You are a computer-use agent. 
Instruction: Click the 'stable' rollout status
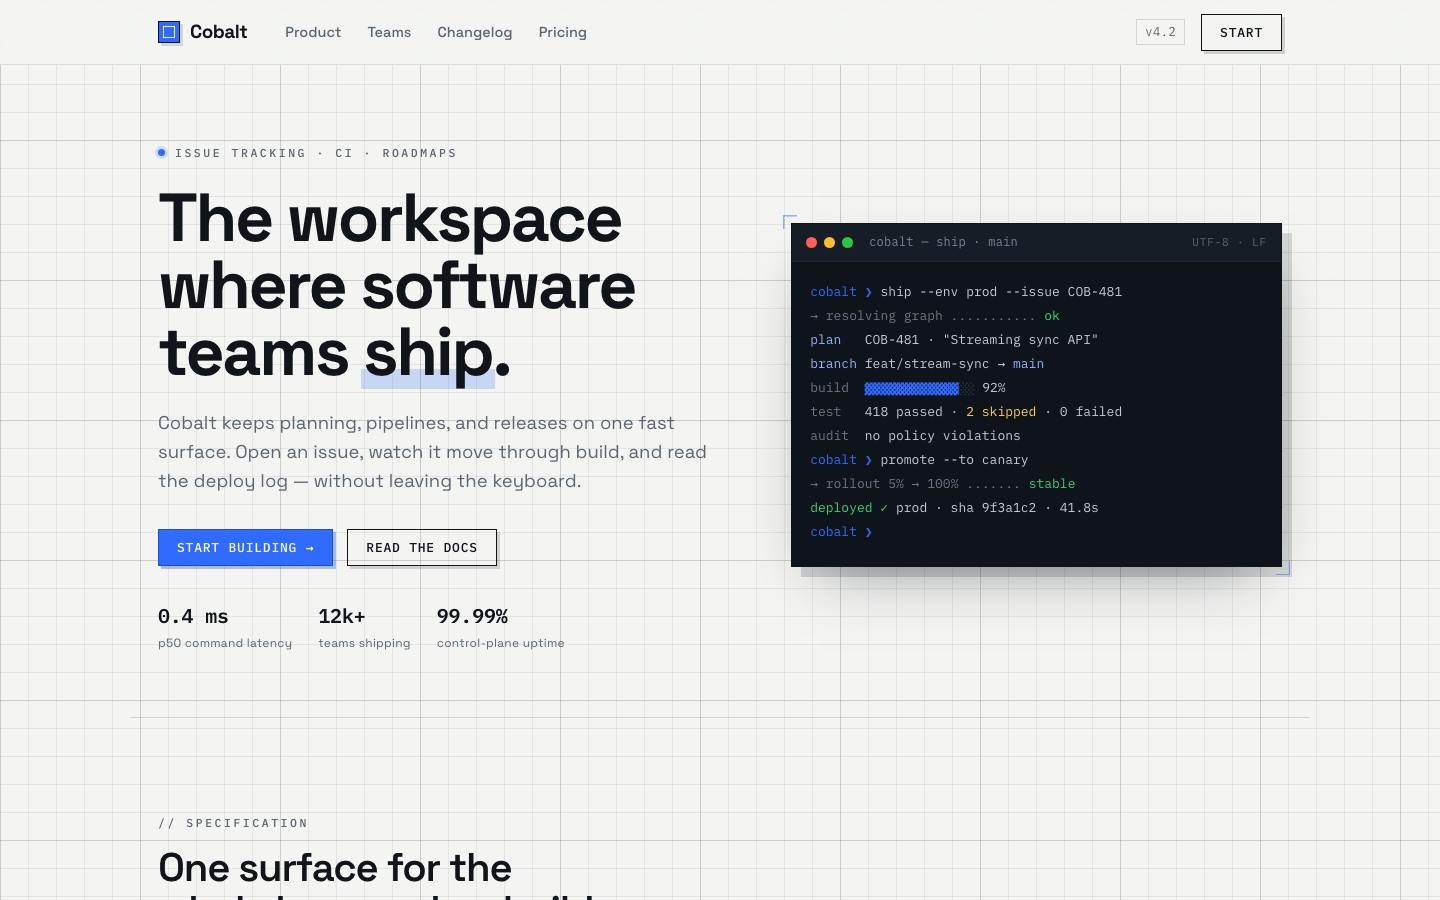pos(1052,484)
